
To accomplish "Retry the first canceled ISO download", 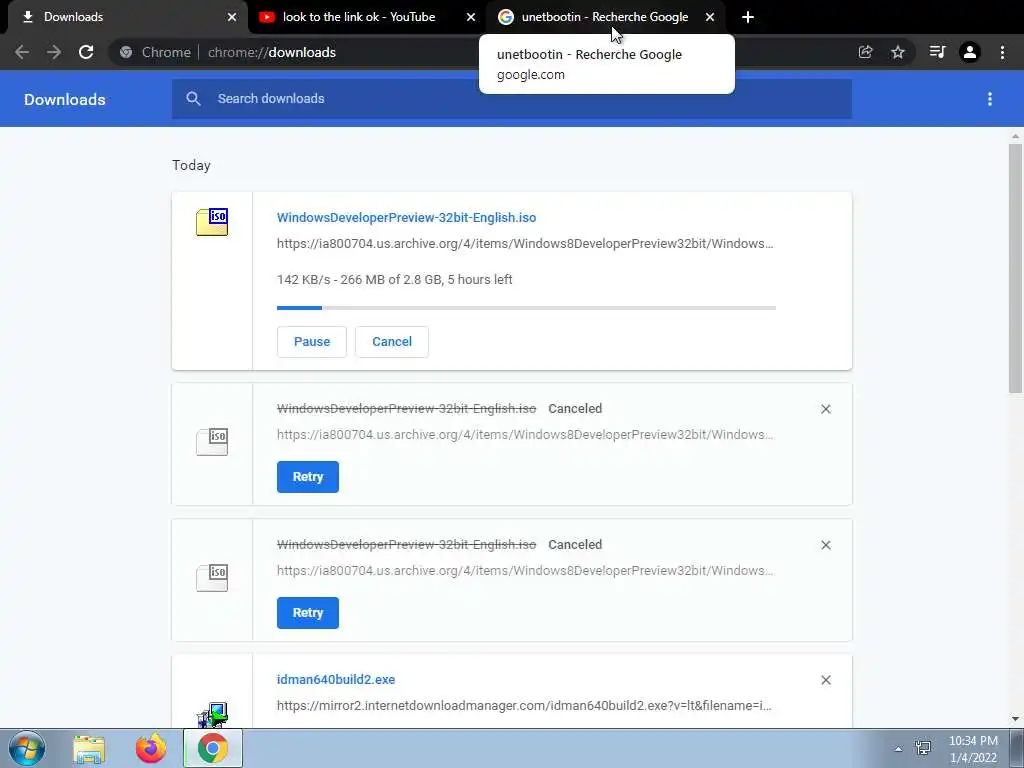I will tap(308, 477).
